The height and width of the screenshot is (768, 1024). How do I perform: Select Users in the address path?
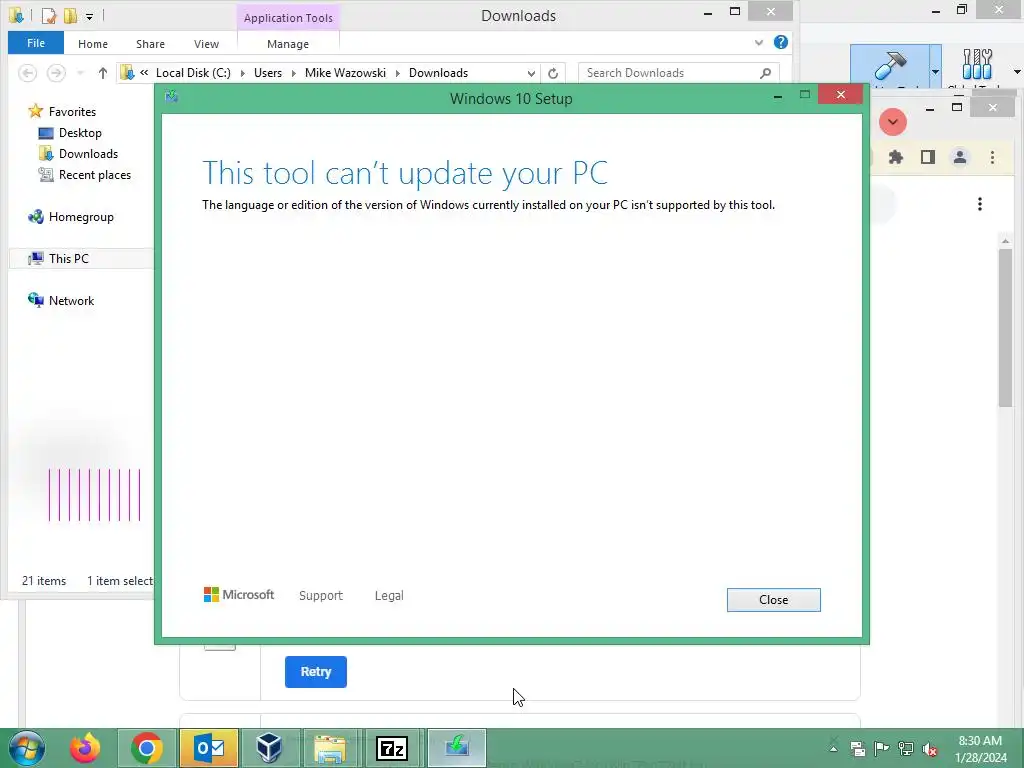click(x=268, y=73)
